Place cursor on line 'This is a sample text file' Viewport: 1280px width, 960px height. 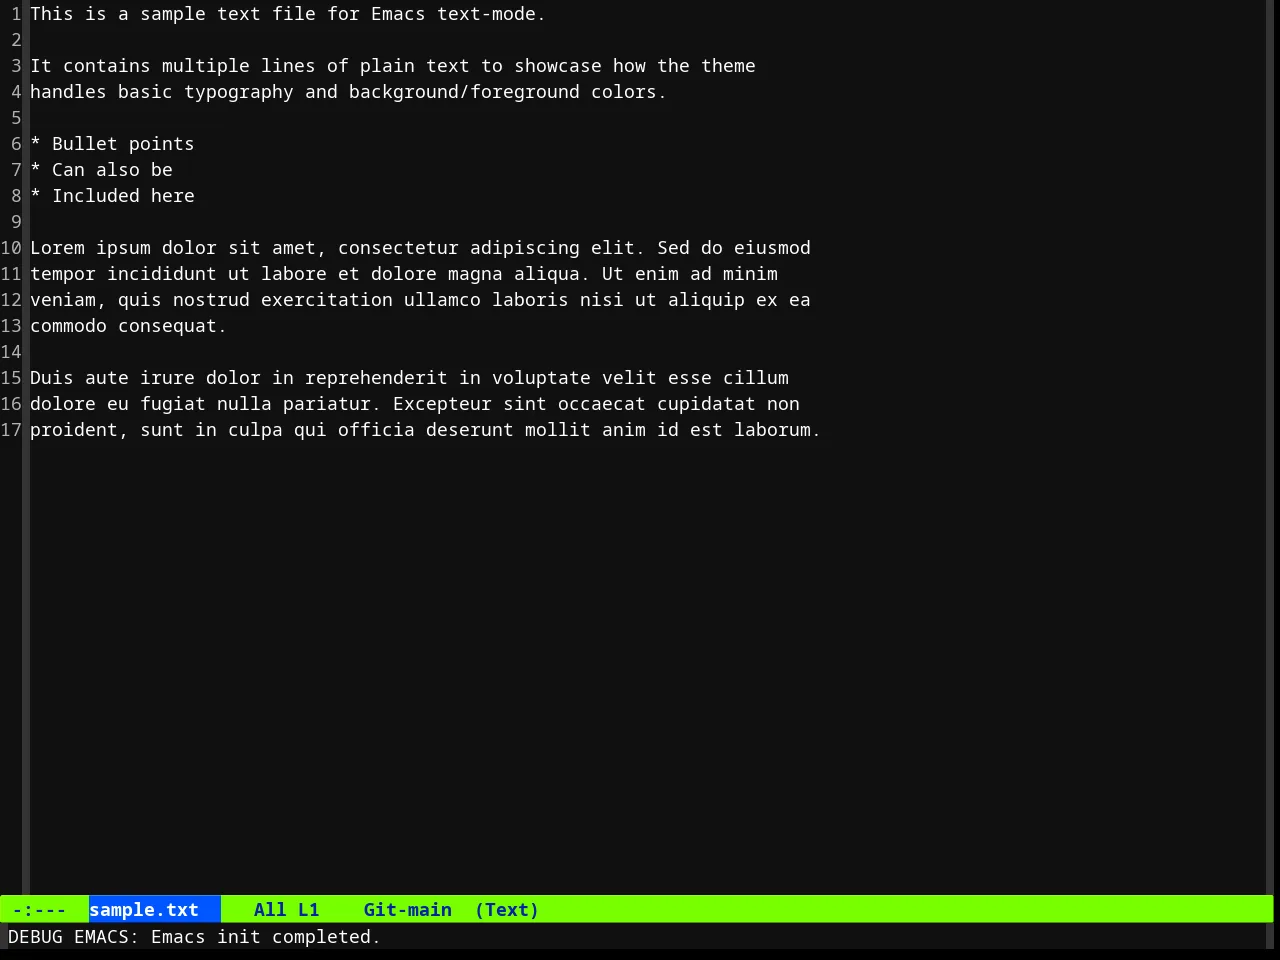click(288, 14)
